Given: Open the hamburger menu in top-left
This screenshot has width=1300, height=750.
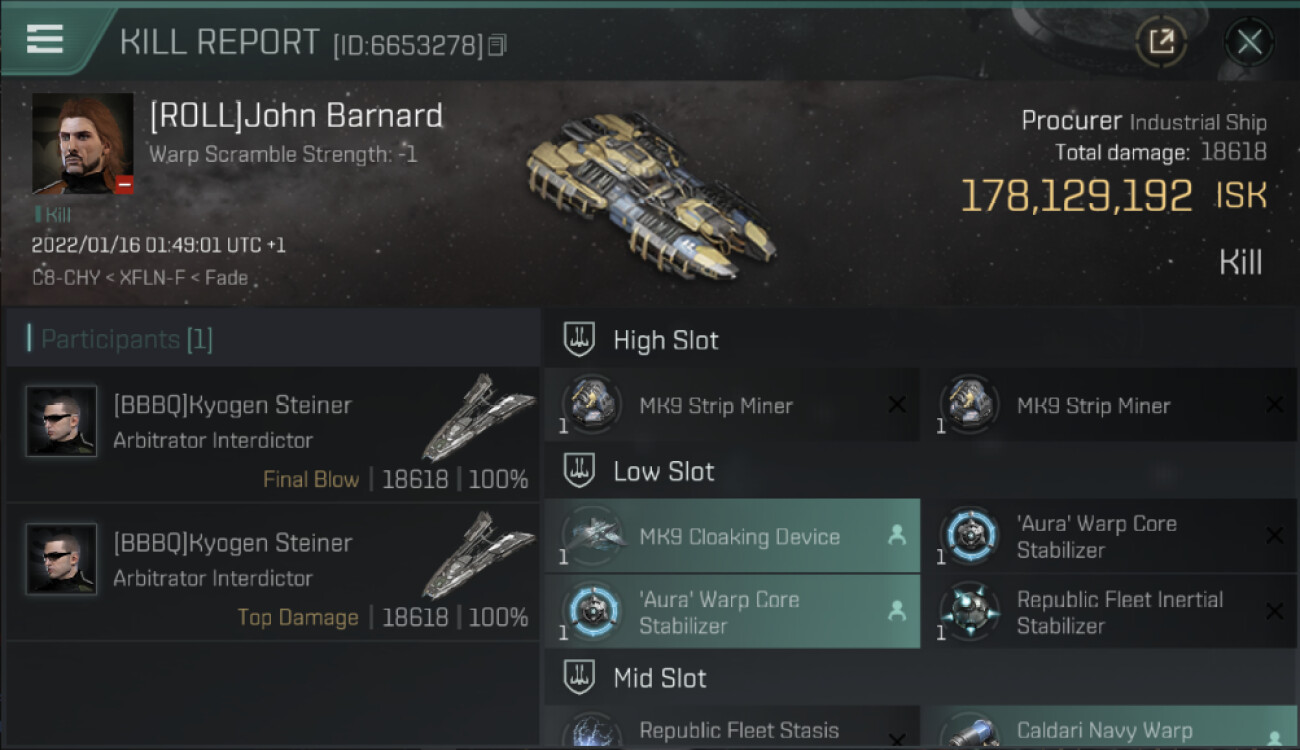Looking at the screenshot, I should 45,39.
